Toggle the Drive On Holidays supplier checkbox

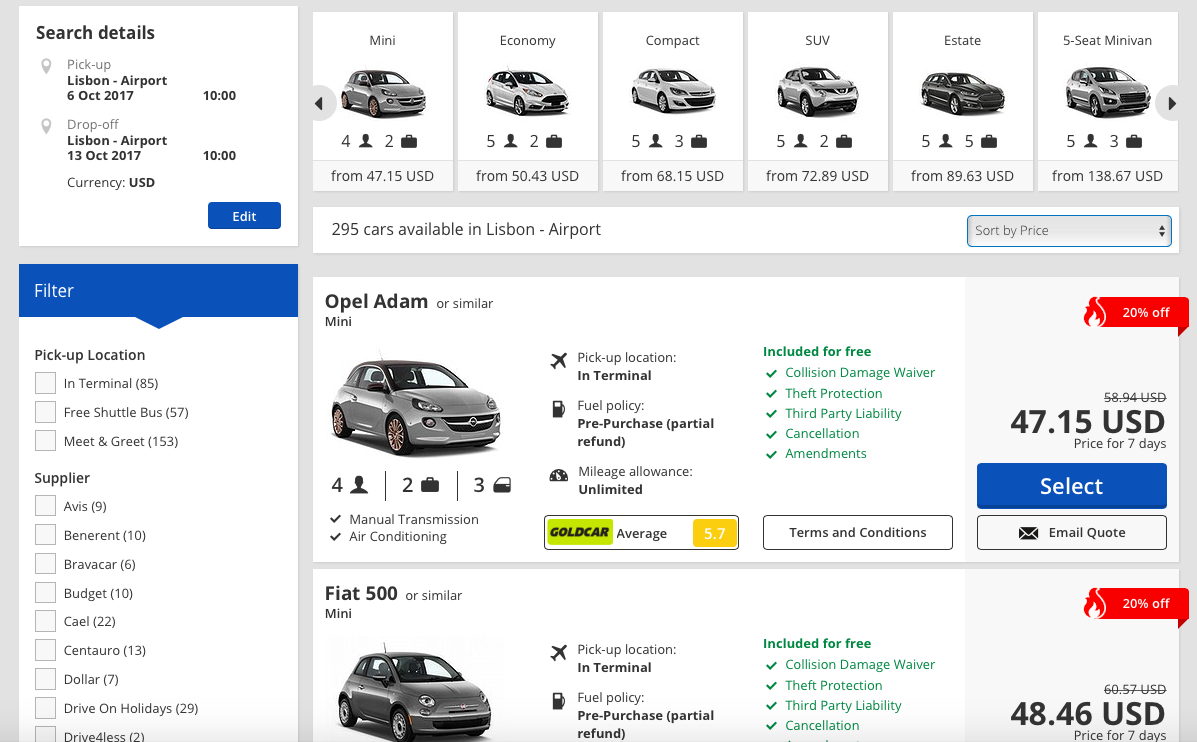(45, 708)
